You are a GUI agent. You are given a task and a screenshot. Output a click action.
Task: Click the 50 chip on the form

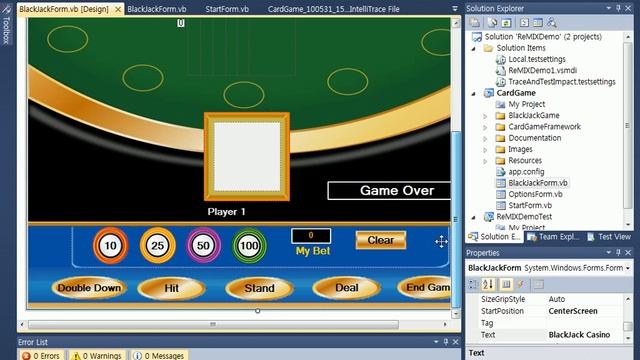coord(203,246)
